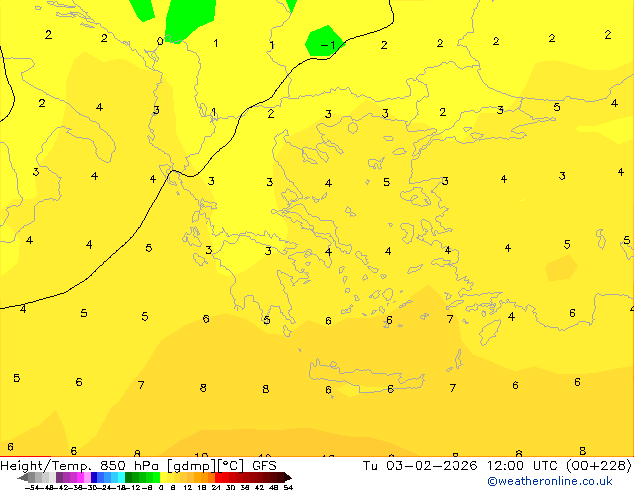The width and height of the screenshot is (634, 490).
Task: Select the bright yellow swatch in the legend
Action: click(163, 477)
